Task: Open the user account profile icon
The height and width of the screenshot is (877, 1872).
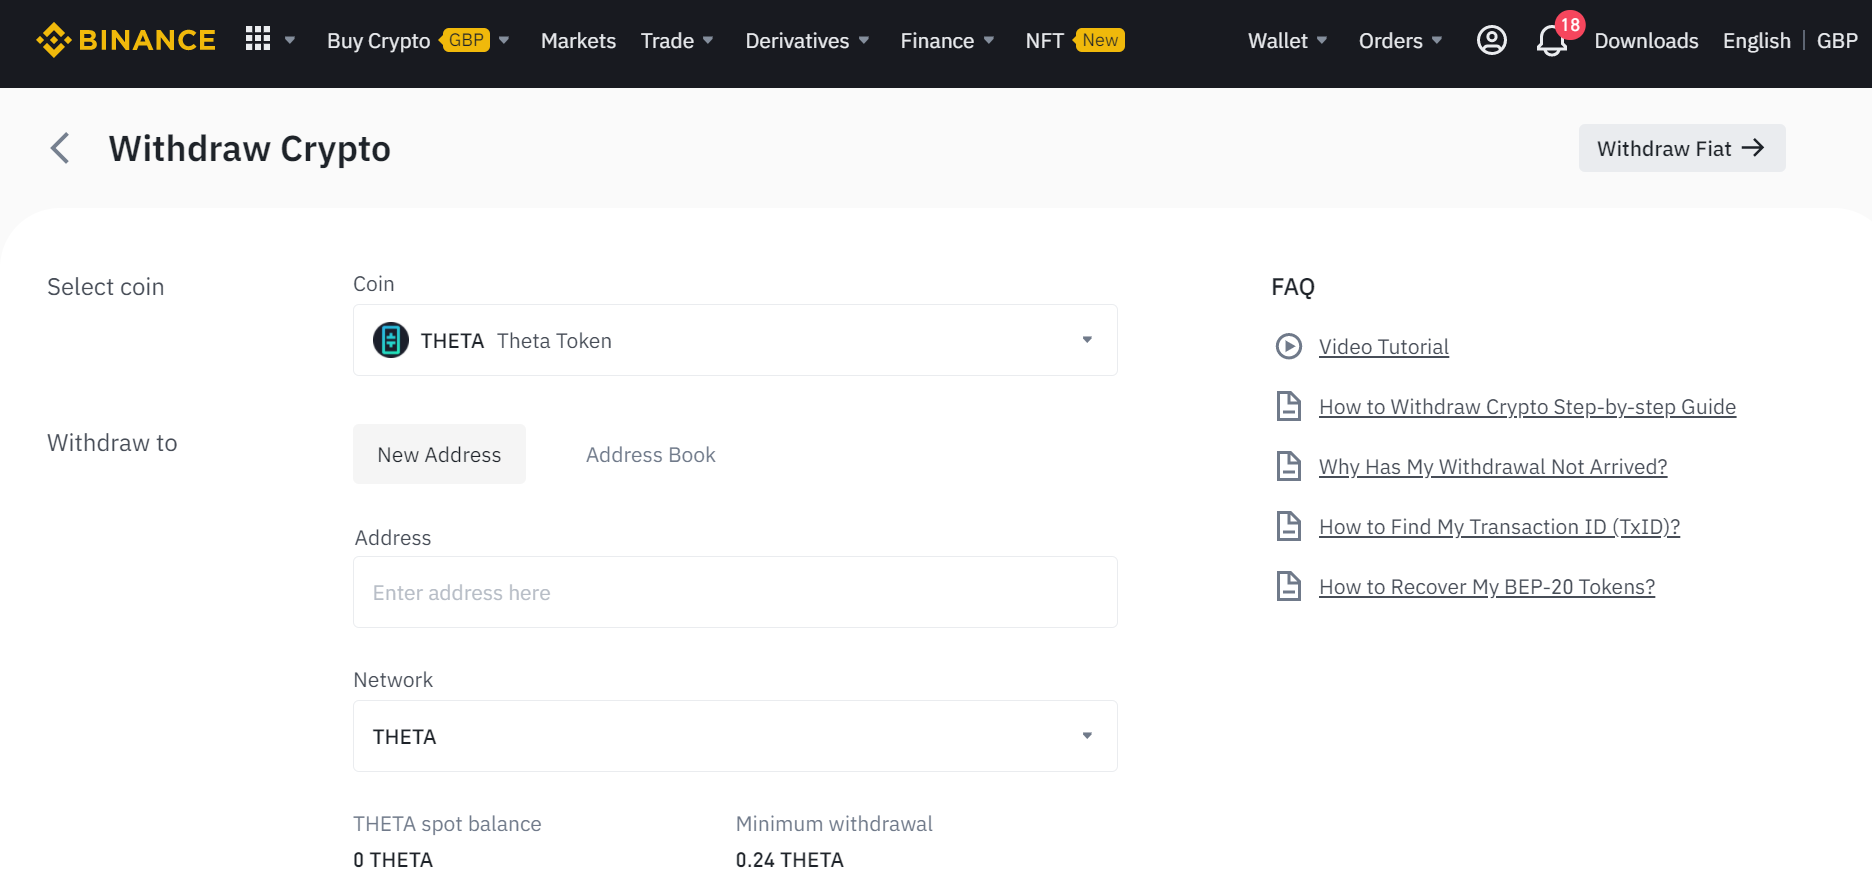Action: (x=1491, y=40)
